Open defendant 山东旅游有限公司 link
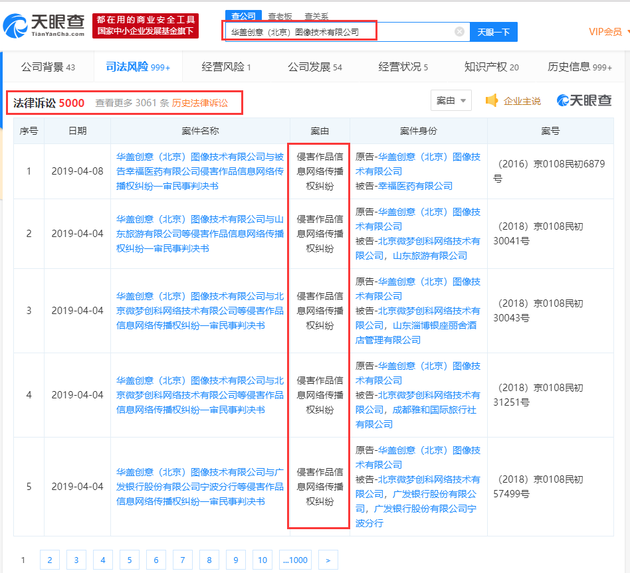 click(x=430, y=256)
